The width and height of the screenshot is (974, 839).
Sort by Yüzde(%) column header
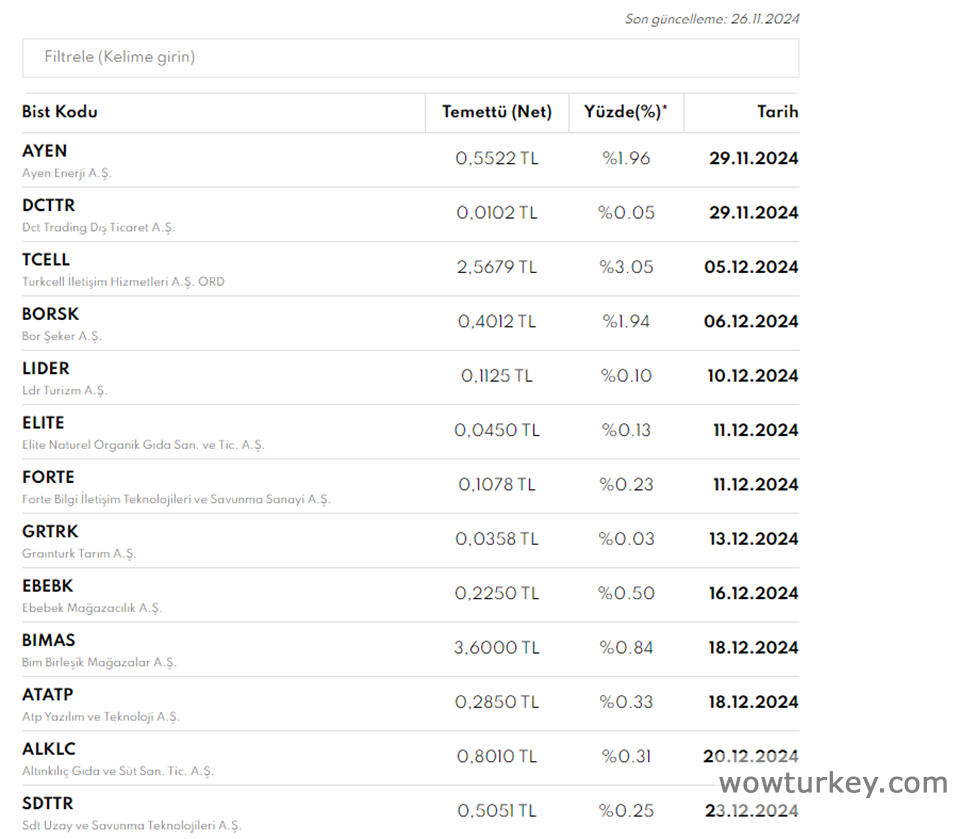625,112
